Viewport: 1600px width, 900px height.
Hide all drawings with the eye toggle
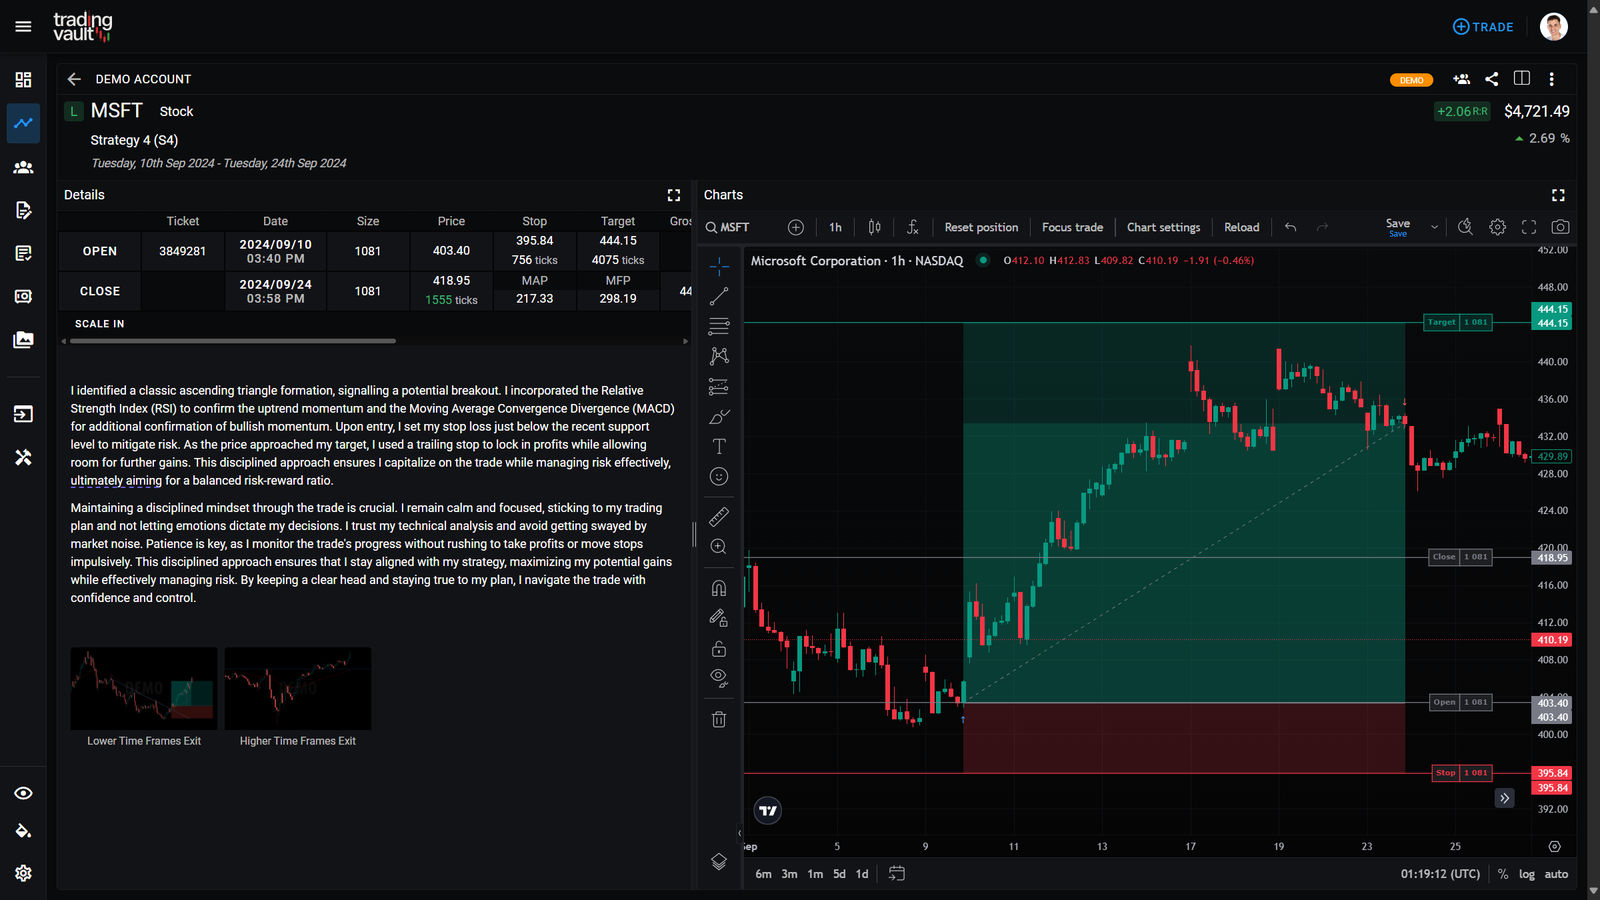[718, 676]
